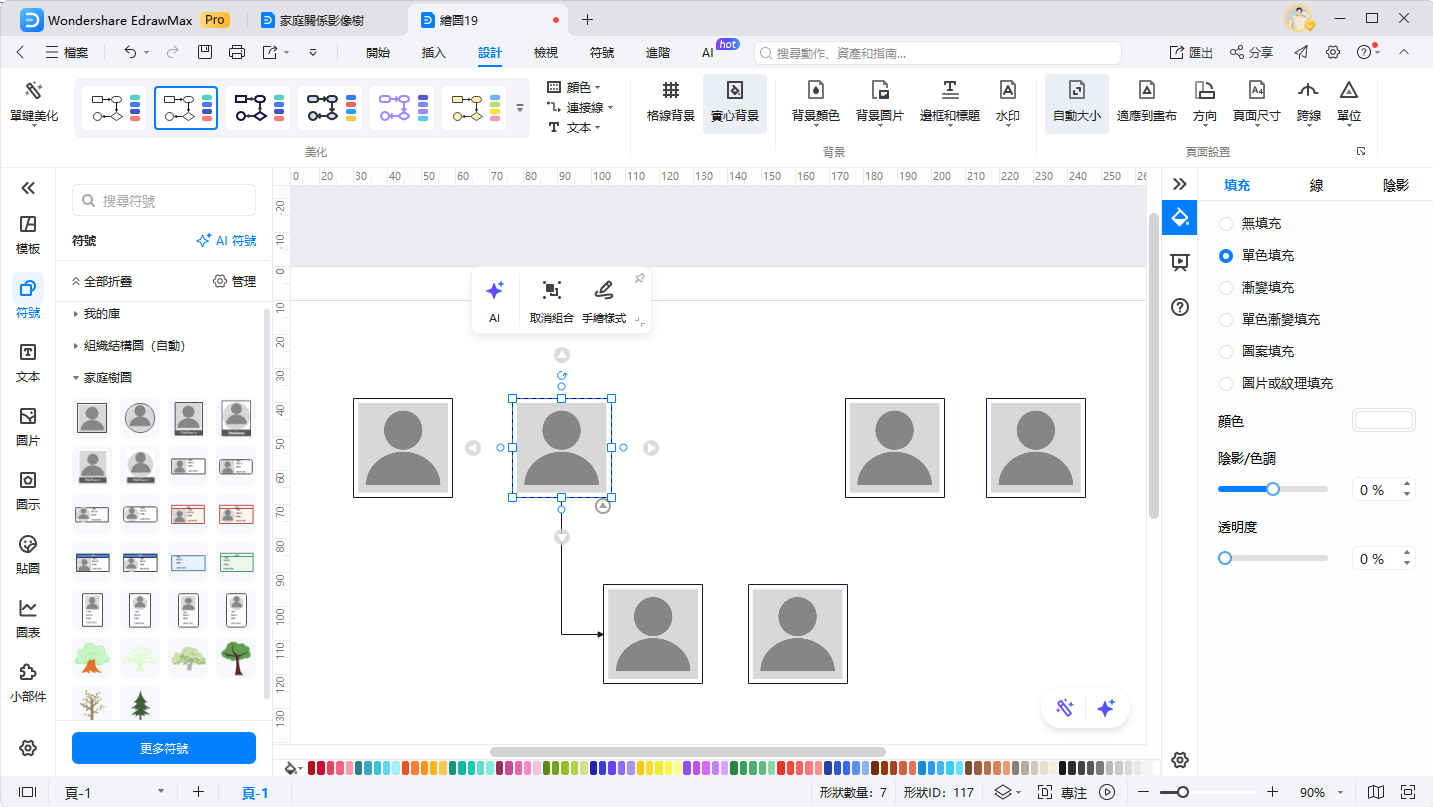The height and width of the screenshot is (807, 1433).
Task: Switch to the 插入 ribbon tab
Action: [x=433, y=53]
